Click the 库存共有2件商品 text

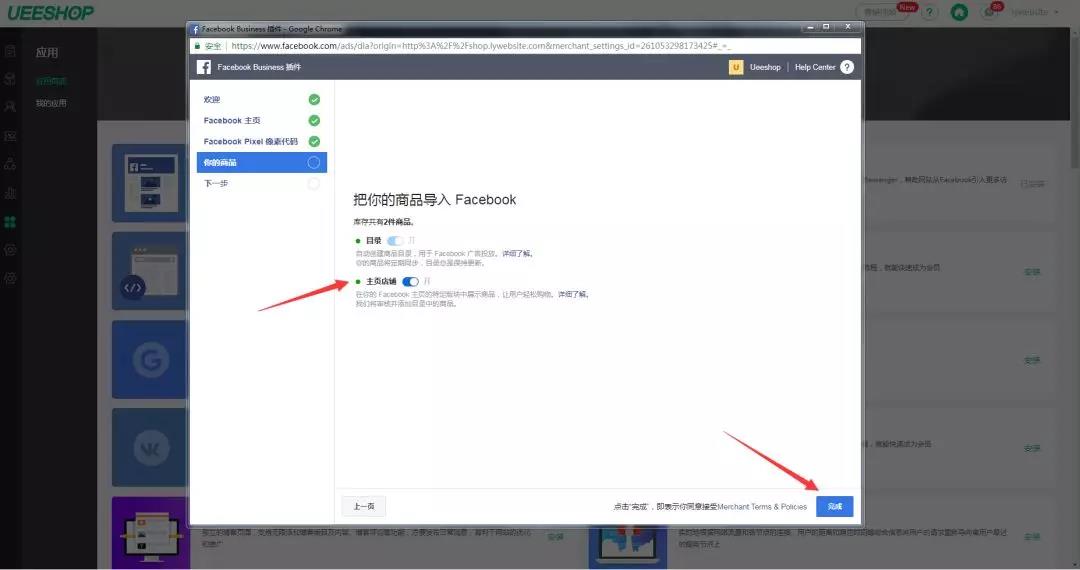383,222
